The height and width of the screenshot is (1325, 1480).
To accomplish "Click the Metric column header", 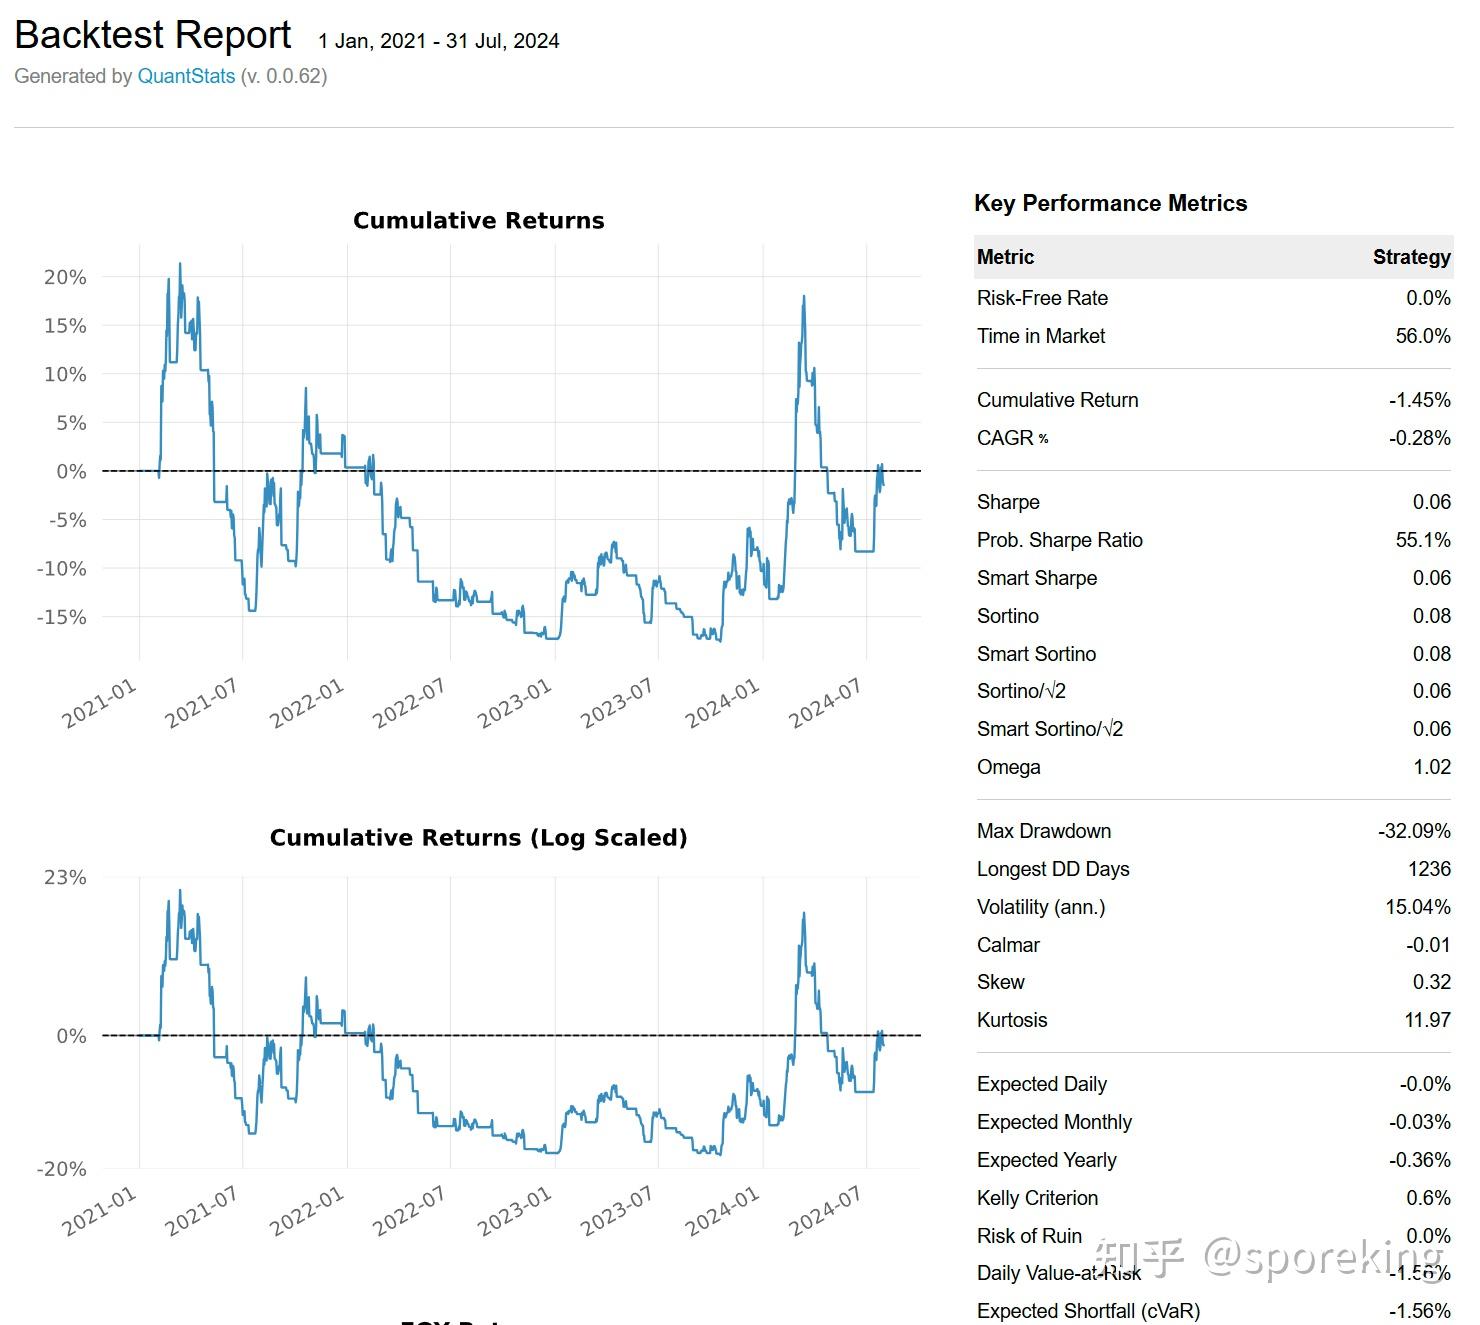I will [x=1005, y=257].
